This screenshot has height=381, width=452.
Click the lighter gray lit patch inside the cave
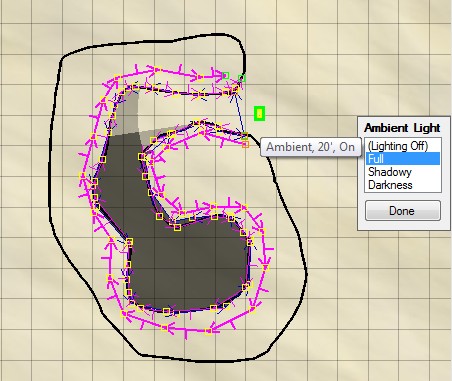128,112
